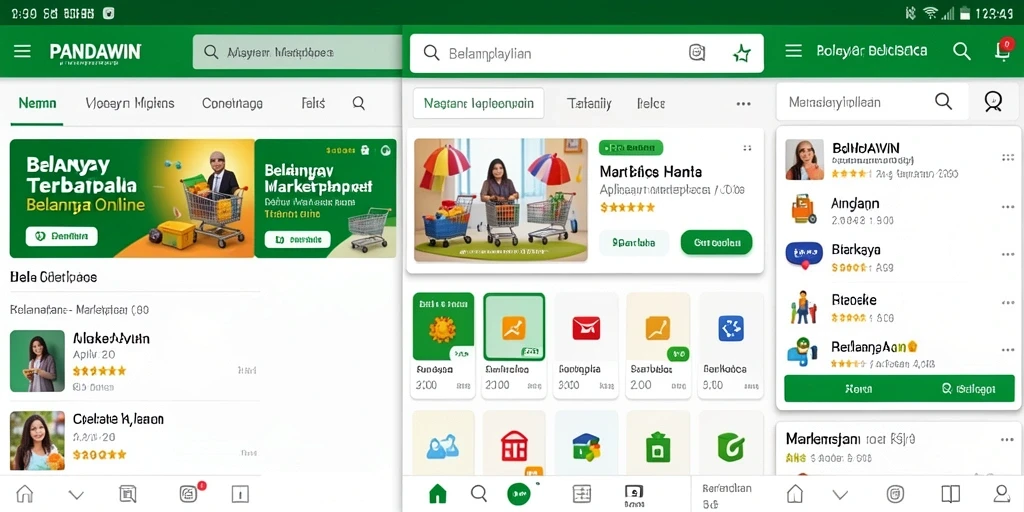Open three-dot menu for the Rtaoke row
Screen dimensions: 1024x512
tap(1008, 303)
